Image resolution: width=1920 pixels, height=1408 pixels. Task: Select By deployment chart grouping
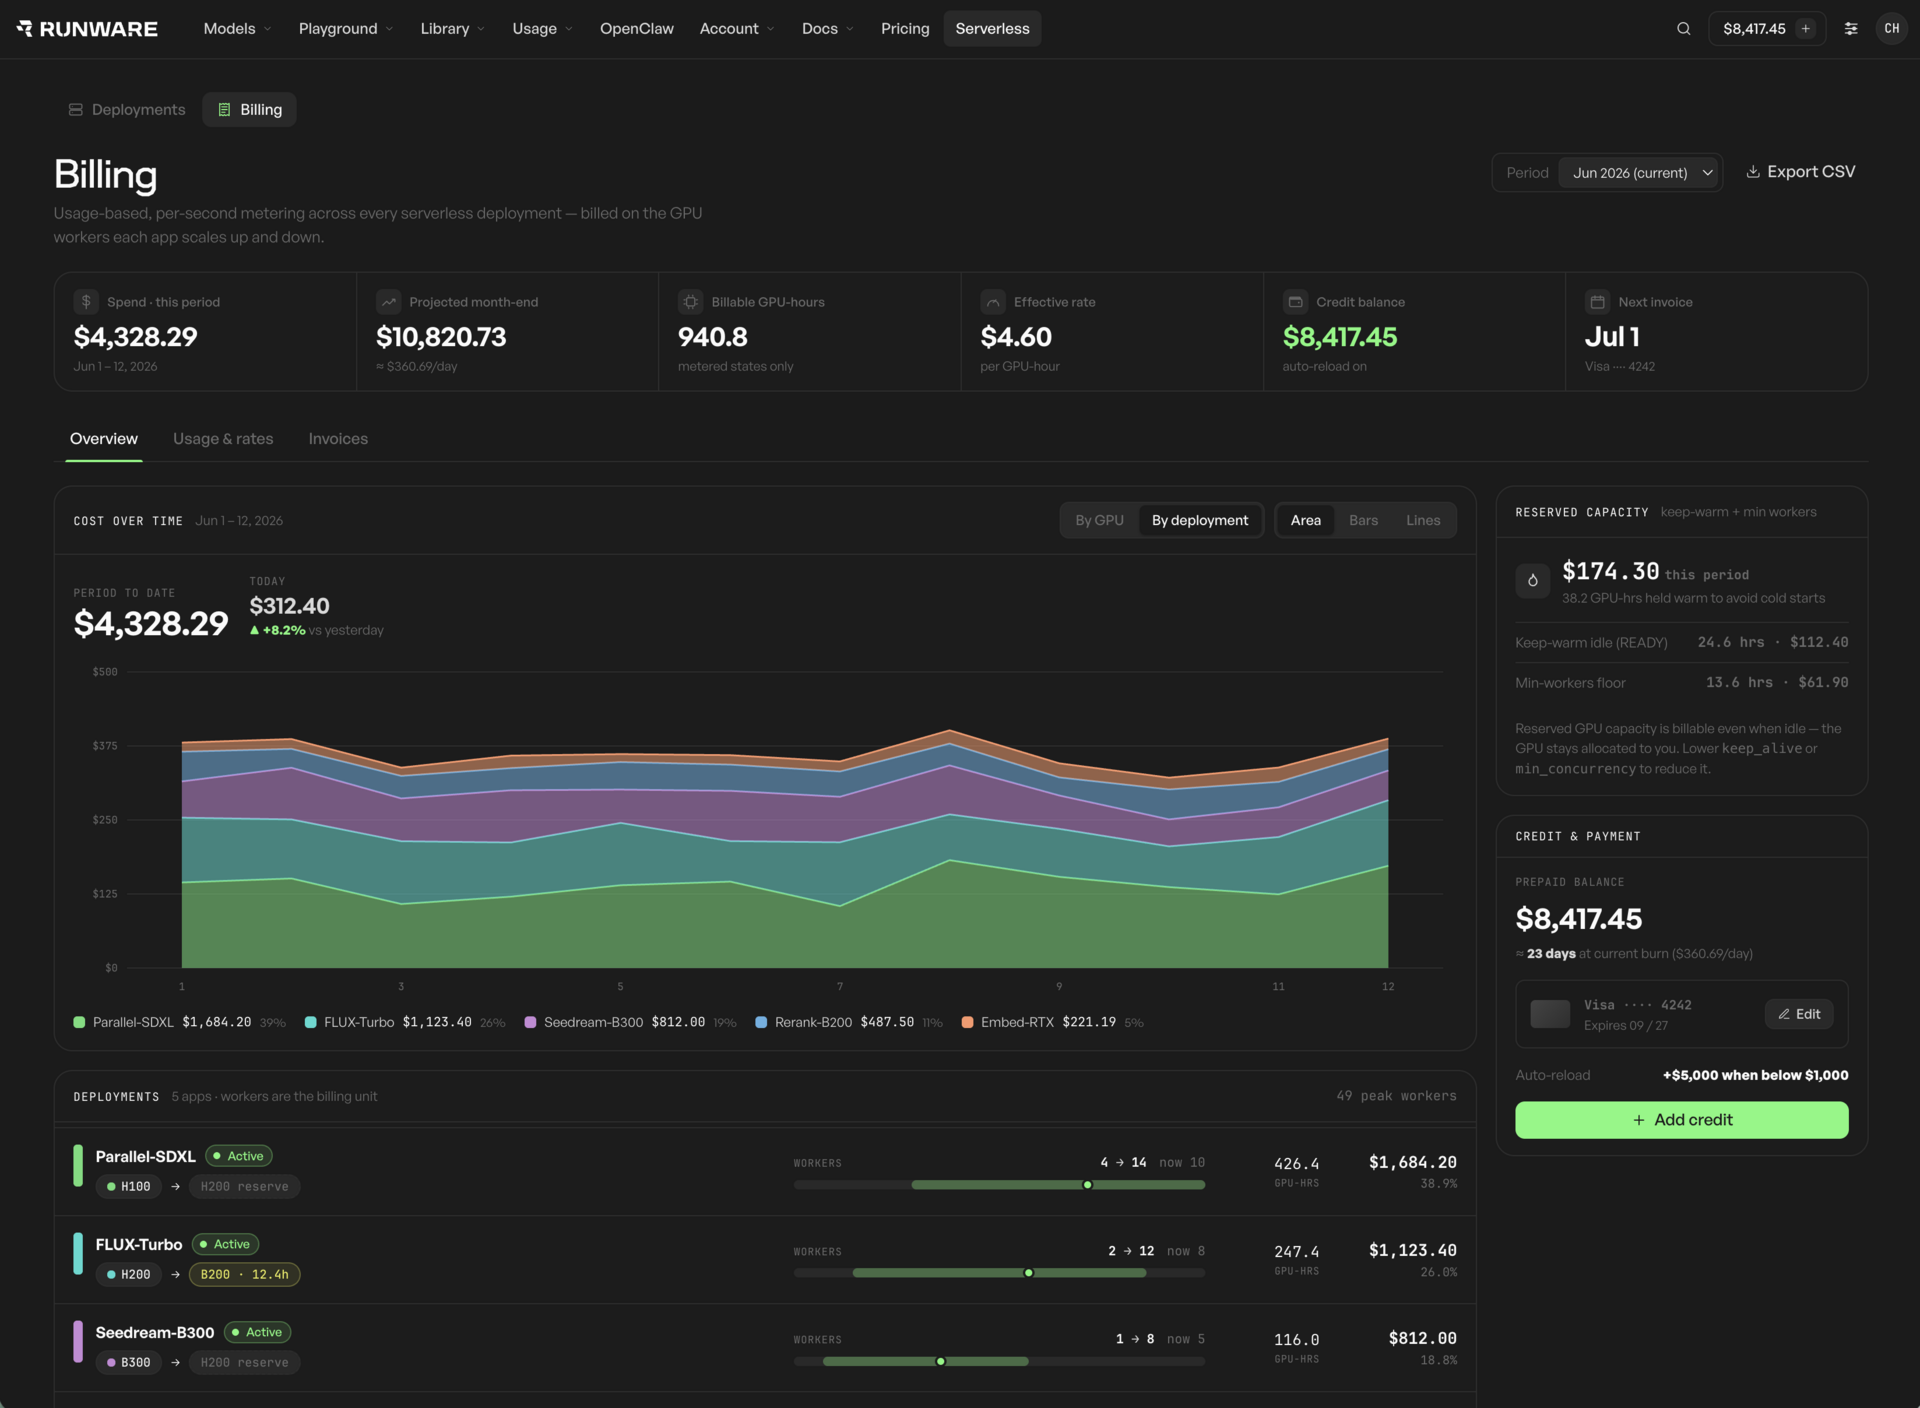coord(1200,520)
